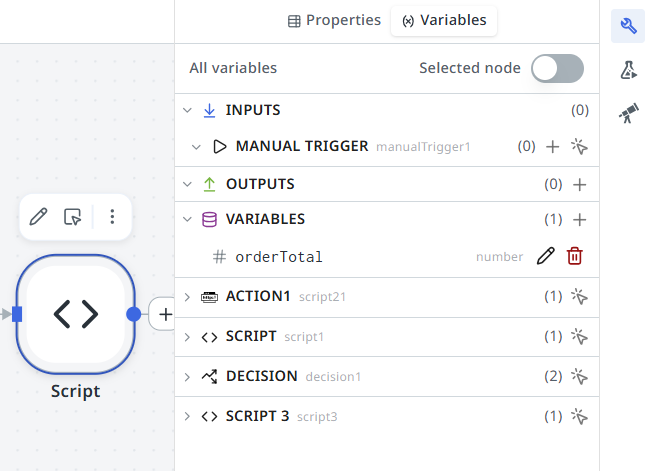Expand the SCRIPT script1 group
This screenshot has width=651, height=471.
coord(187,337)
